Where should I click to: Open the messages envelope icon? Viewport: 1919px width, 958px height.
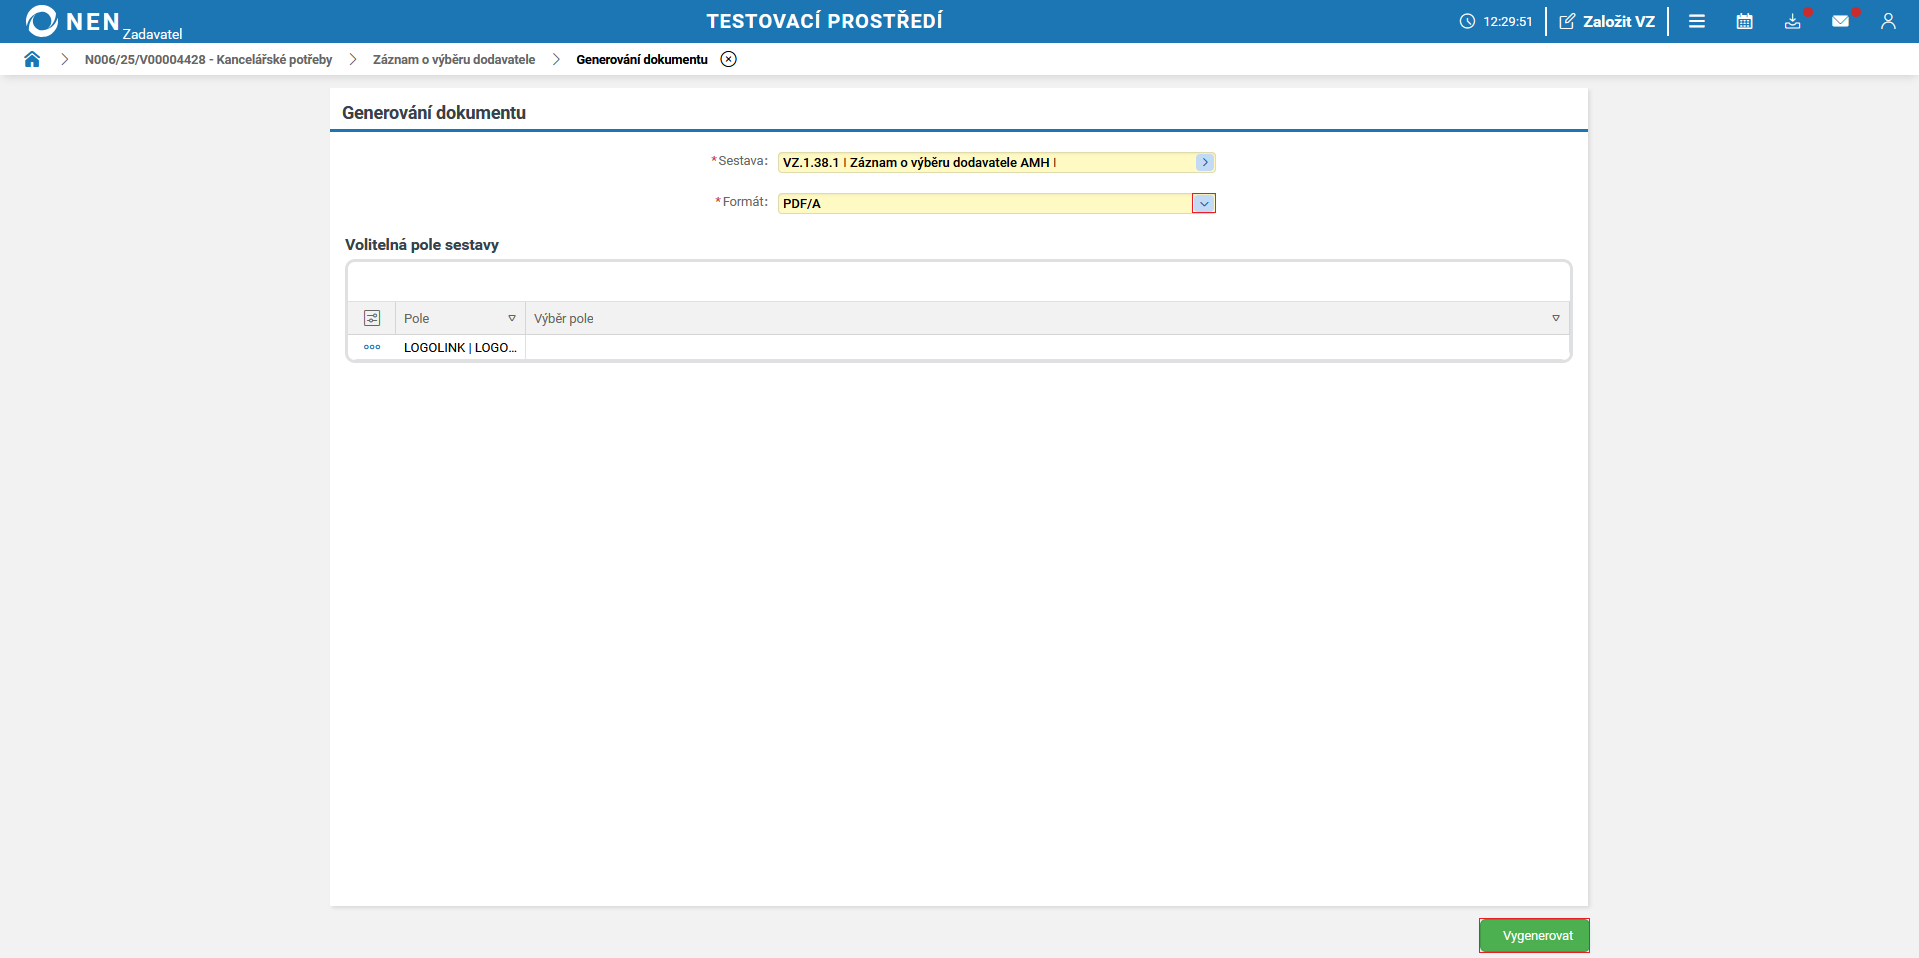[1840, 21]
